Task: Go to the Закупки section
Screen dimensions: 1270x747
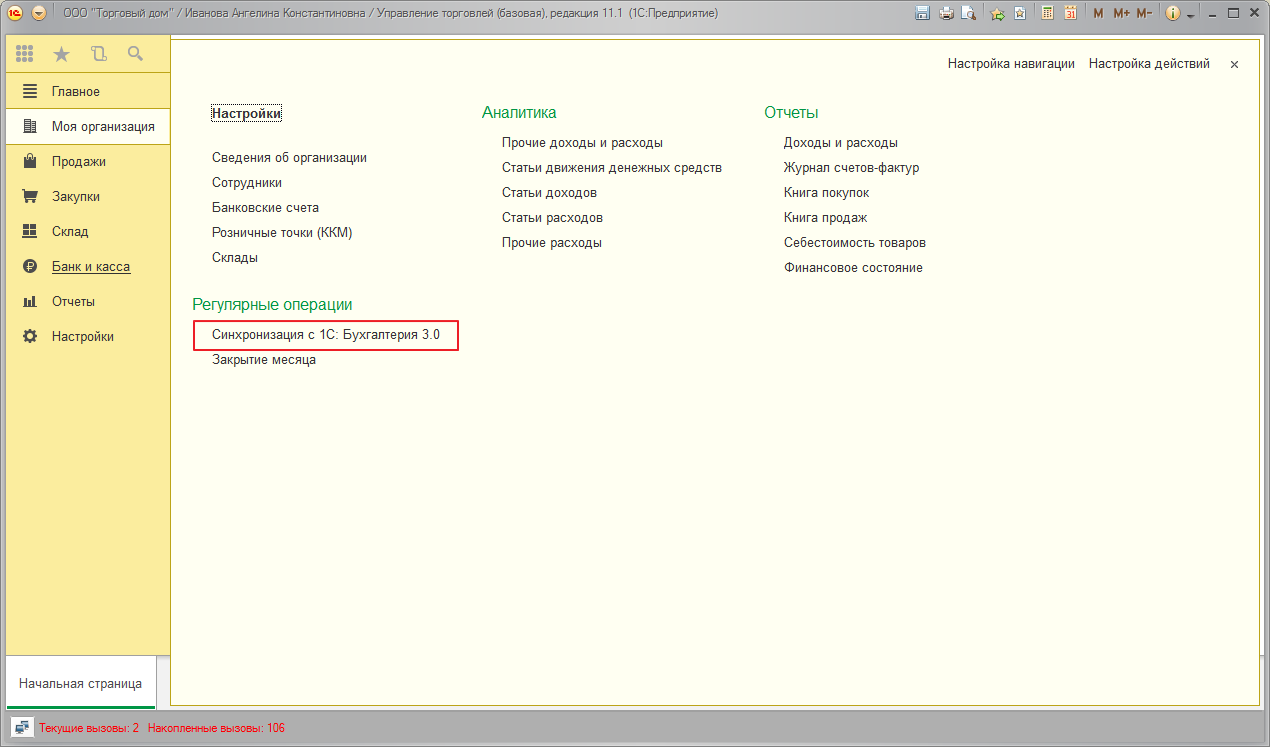Action: click(87, 196)
